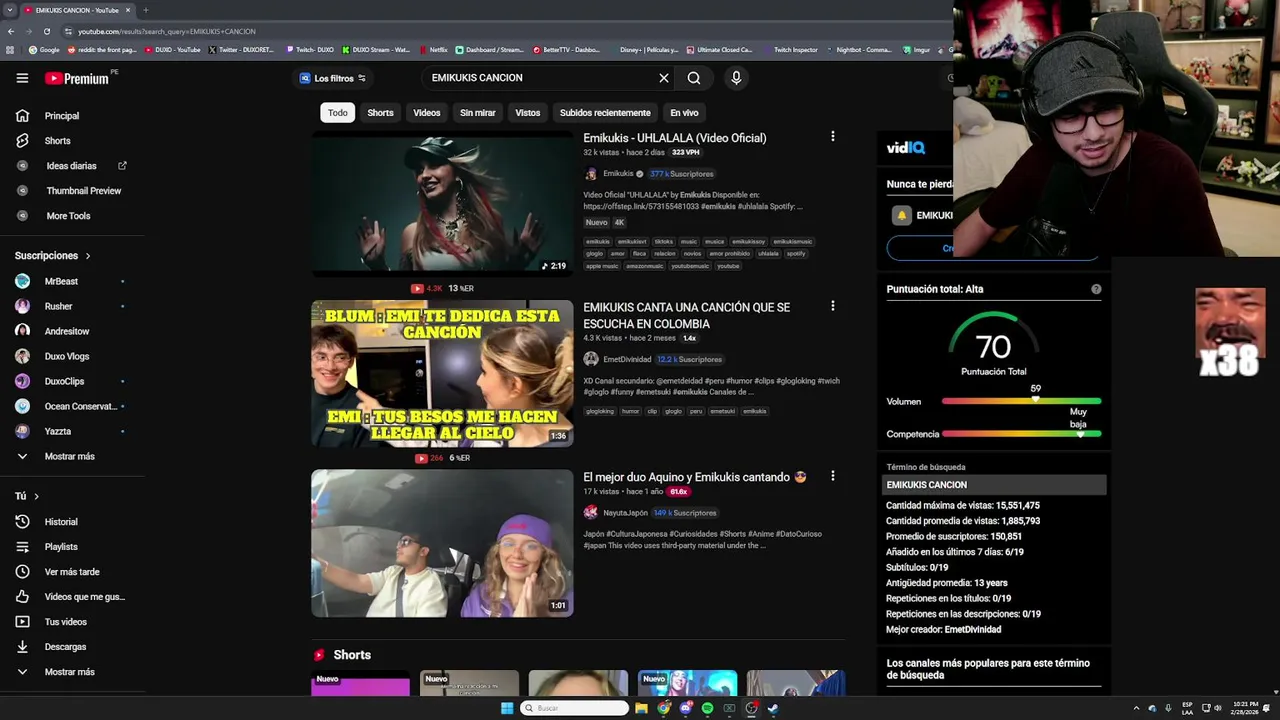Open the Principal home icon in sidebar
The height and width of the screenshot is (720, 1280).
coord(22,116)
